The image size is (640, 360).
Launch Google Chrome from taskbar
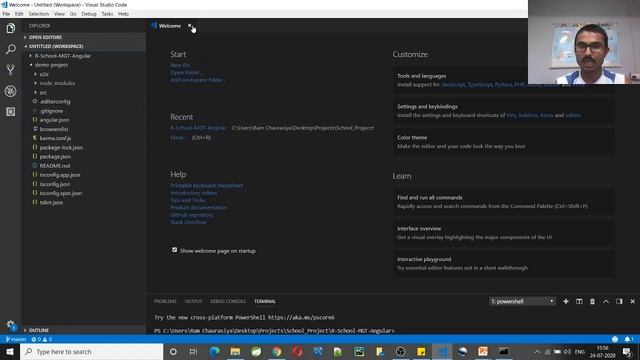click(x=277, y=351)
